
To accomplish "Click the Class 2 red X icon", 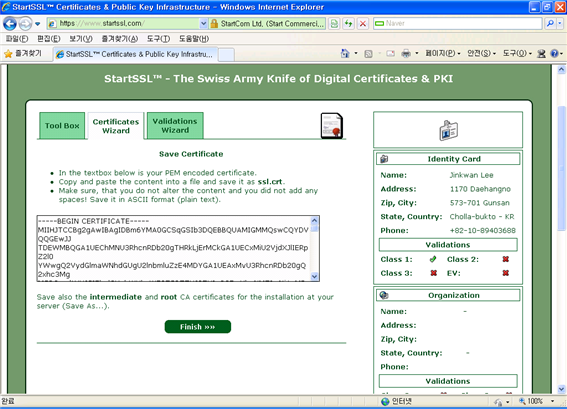I will tap(506, 259).
